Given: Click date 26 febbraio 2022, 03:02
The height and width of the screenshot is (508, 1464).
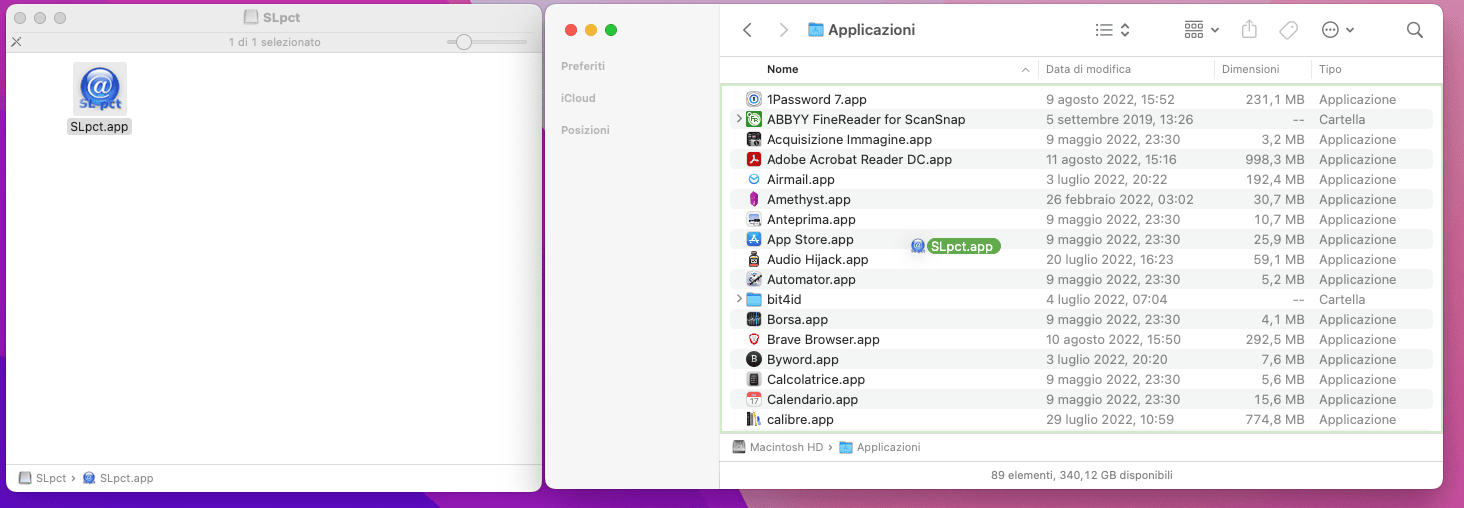Looking at the screenshot, I should (x=1119, y=199).
